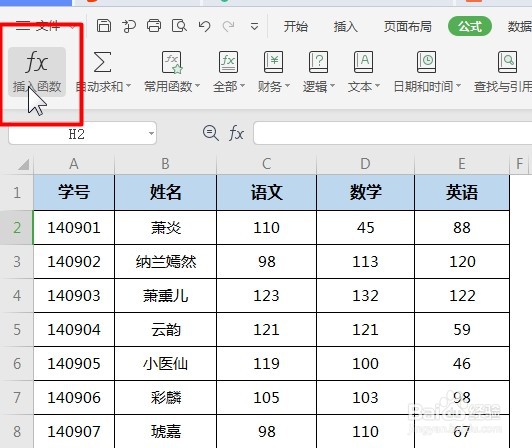Screen dimensions: 532x448
Task: Open the All functions (全部) icon
Action: (x=228, y=62)
